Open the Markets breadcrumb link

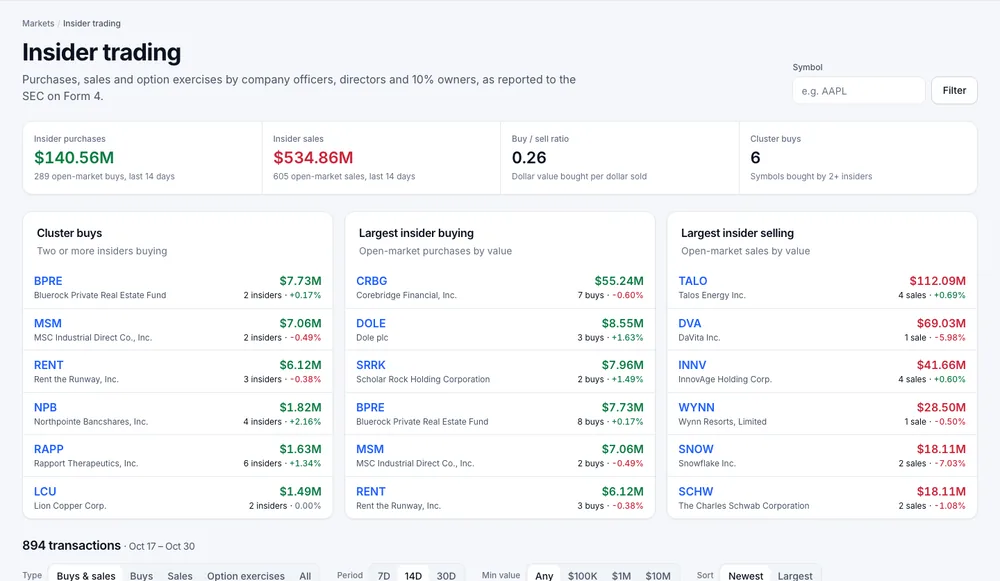pyautogui.click(x=38, y=24)
